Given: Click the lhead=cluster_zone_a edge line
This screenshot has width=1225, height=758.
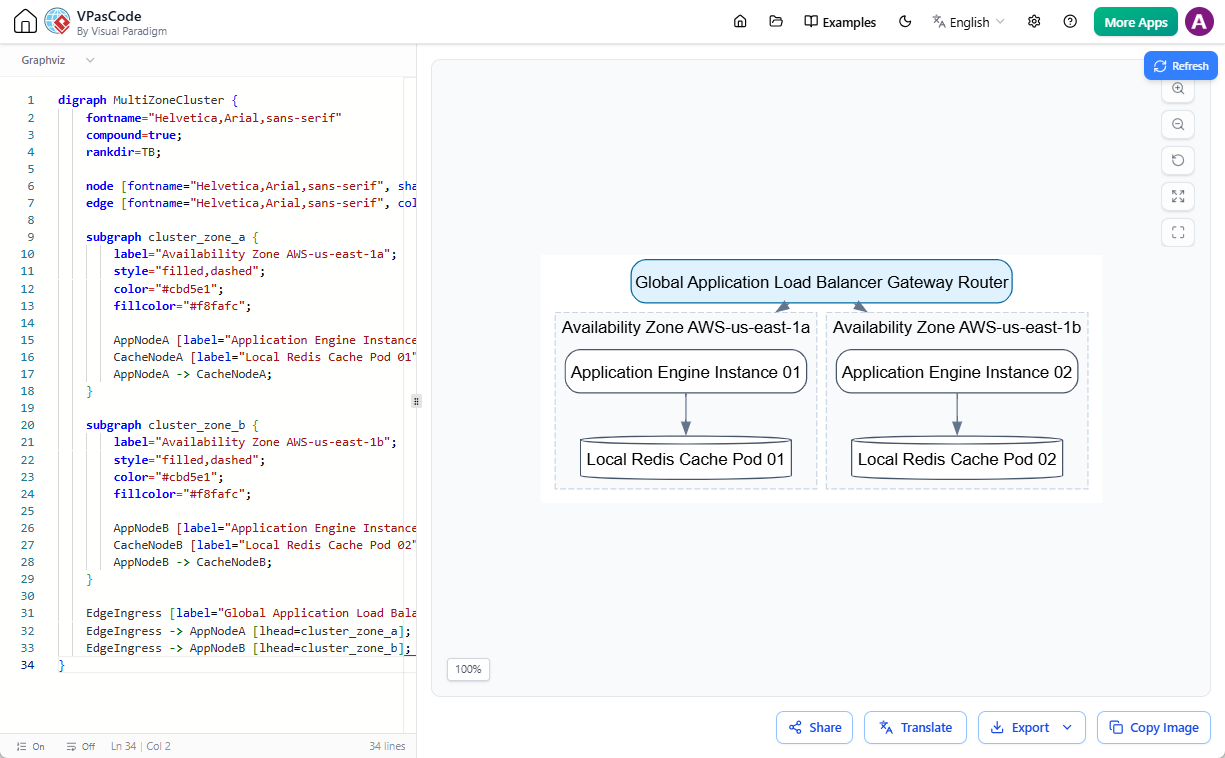Looking at the screenshot, I should click(249, 631).
